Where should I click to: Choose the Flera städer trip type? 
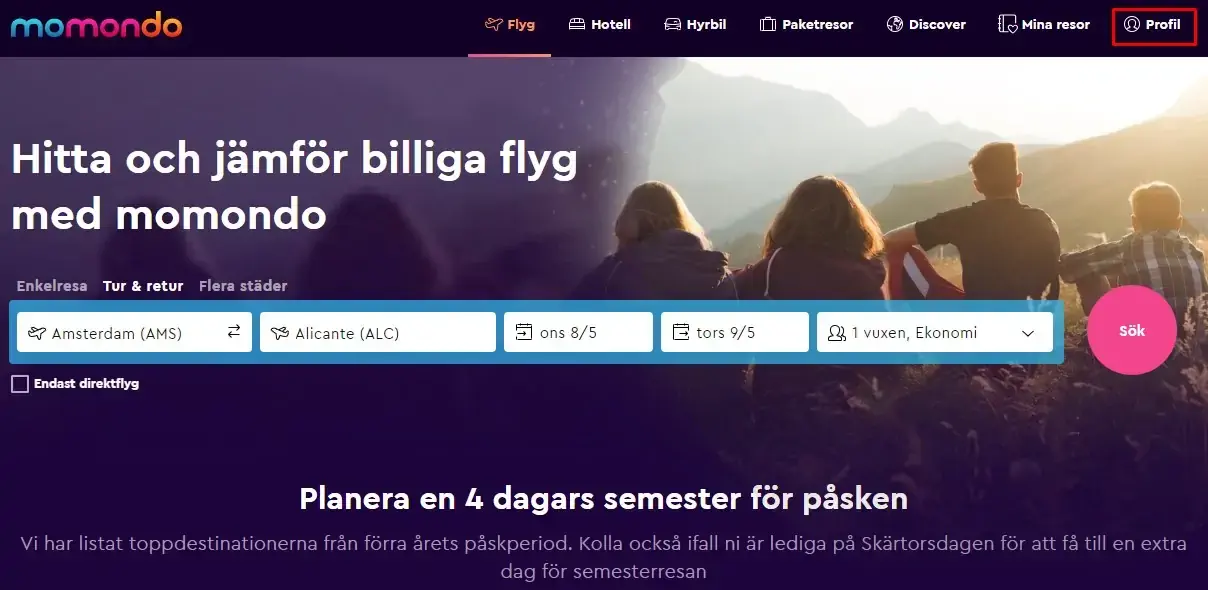[x=243, y=286]
